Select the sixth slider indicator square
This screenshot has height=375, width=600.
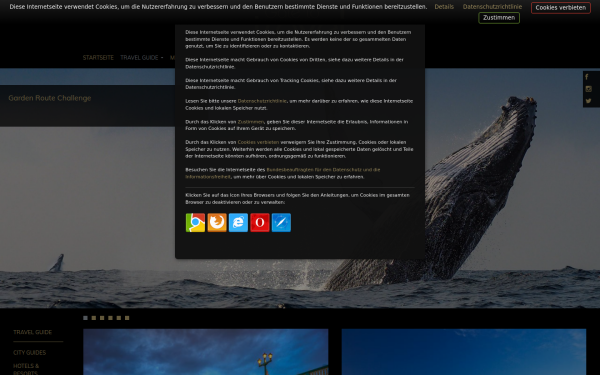coord(127,318)
